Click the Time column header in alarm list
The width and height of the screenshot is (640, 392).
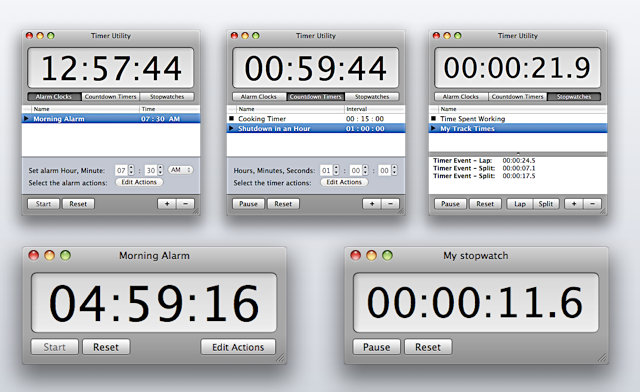click(169, 109)
